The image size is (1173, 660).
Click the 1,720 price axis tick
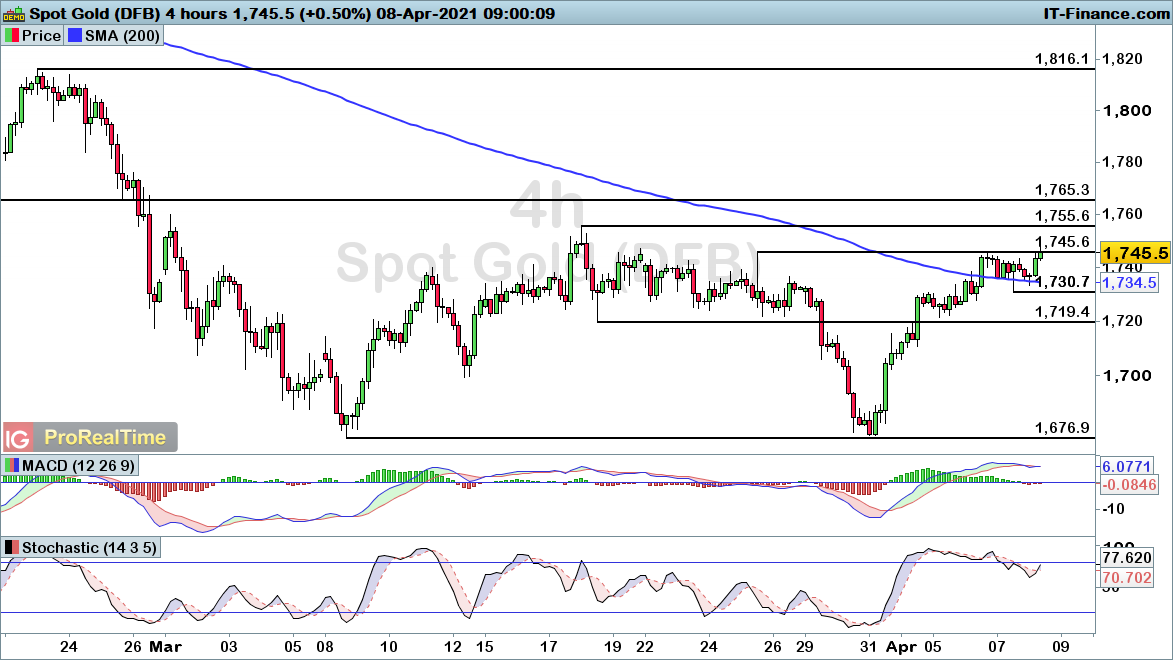pyautogui.click(x=1123, y=321)
